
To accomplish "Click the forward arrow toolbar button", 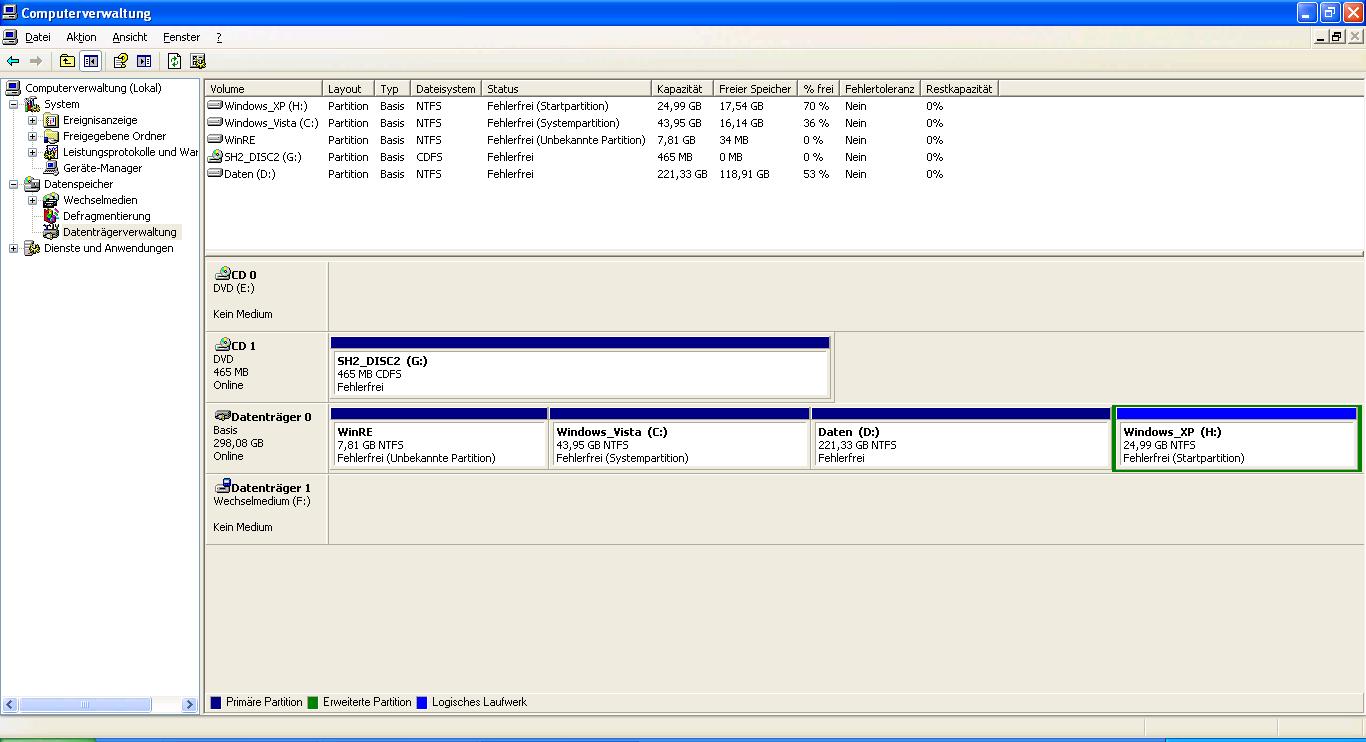I will 36,61.
